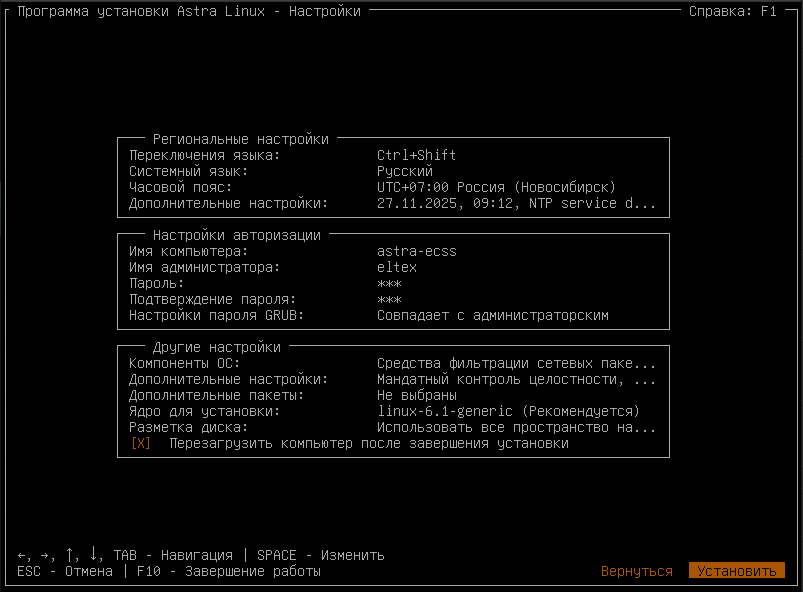Open the Переключения языка setting

[x=416, y=155]
